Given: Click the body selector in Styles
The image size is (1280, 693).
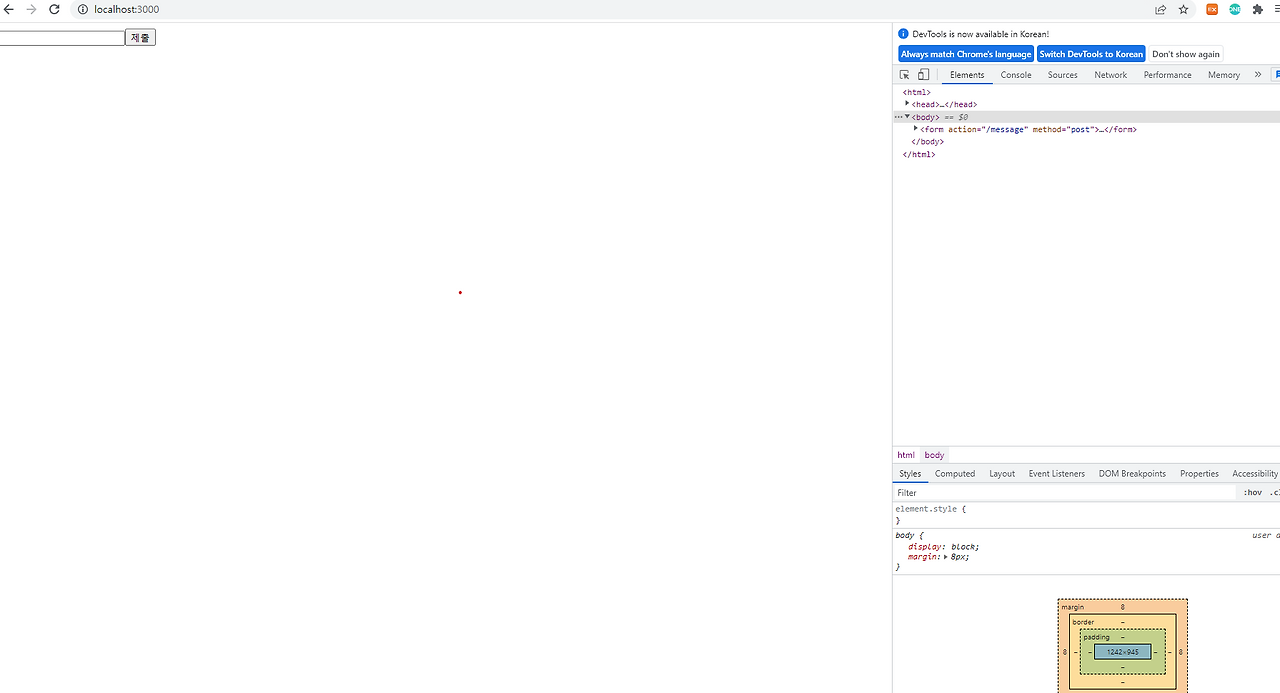Looking at the screenshot, I should click(x=905, y=536).
